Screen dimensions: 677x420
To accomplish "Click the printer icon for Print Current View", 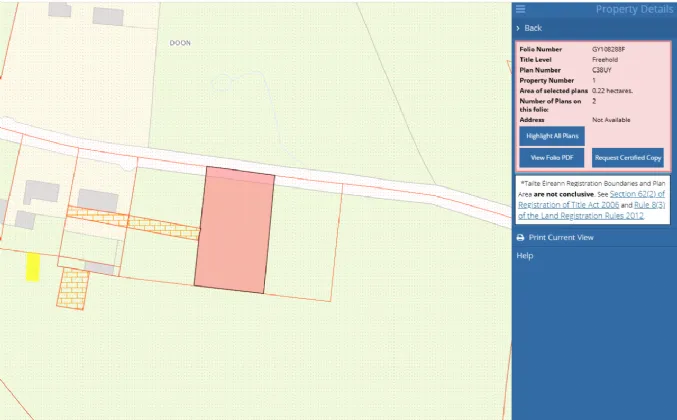I will 520,237.
